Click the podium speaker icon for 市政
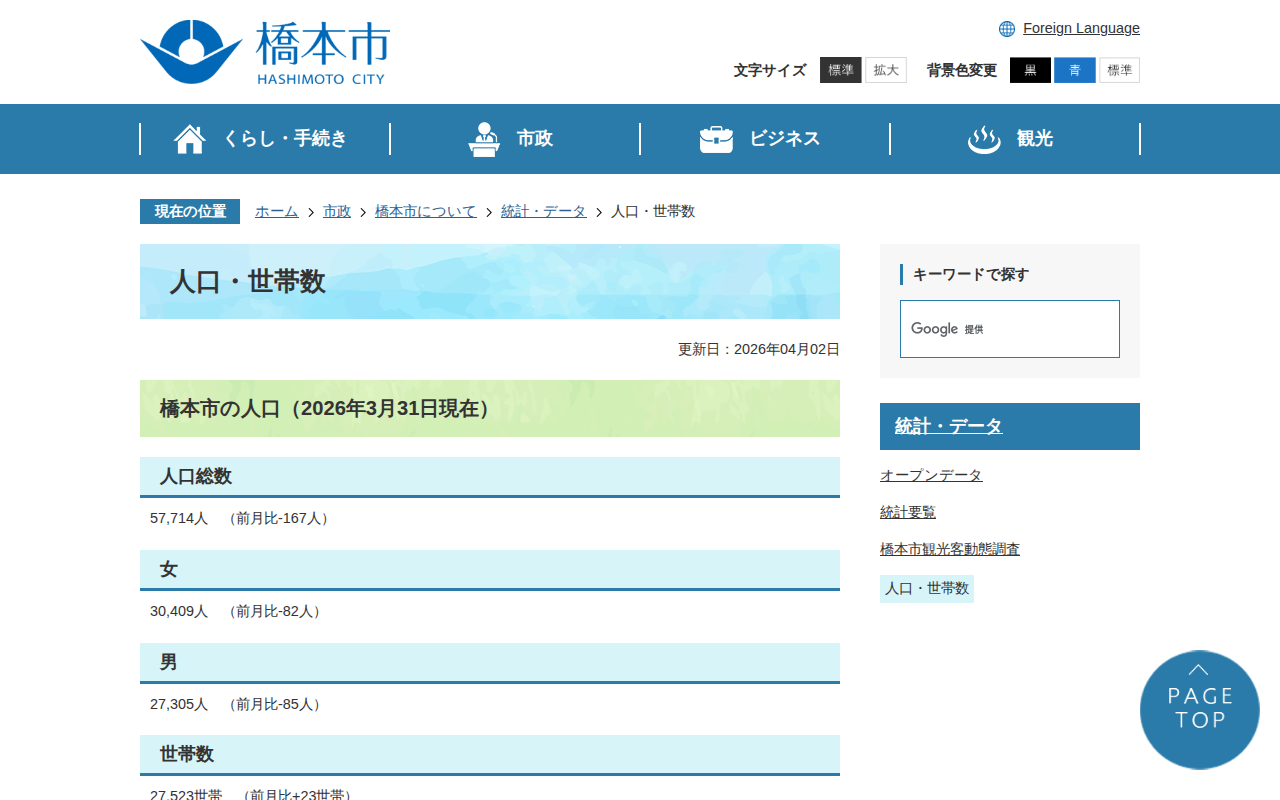 click(484, 139)
